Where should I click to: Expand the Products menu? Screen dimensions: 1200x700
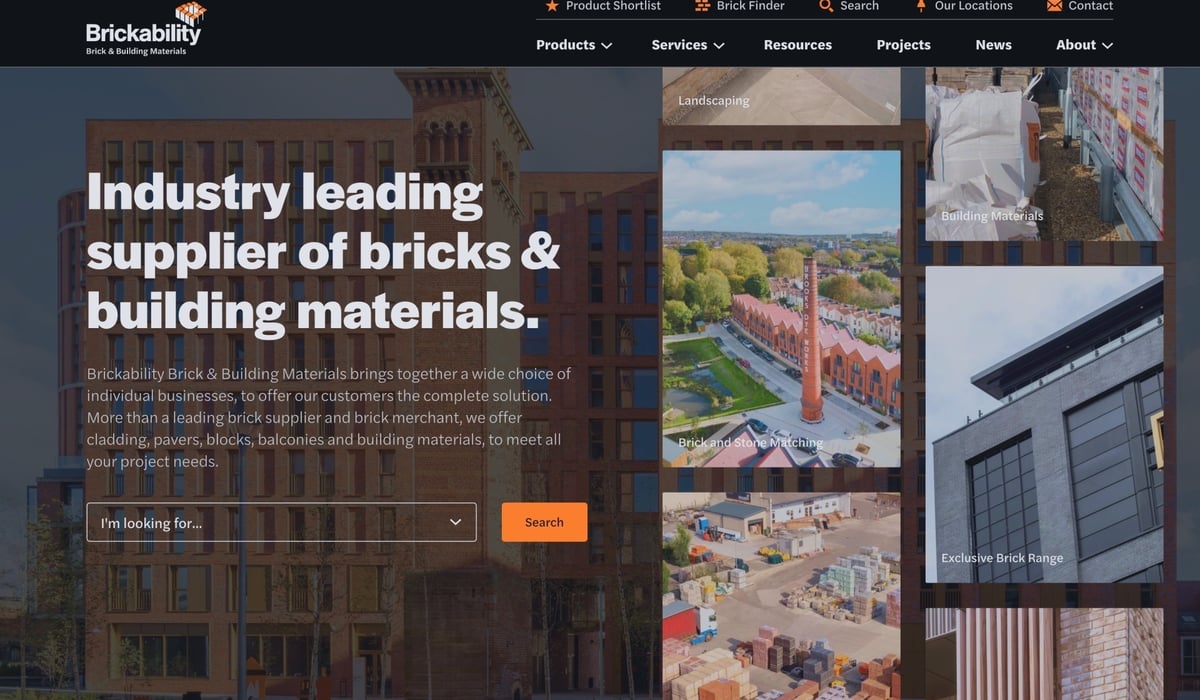point(574,45)
